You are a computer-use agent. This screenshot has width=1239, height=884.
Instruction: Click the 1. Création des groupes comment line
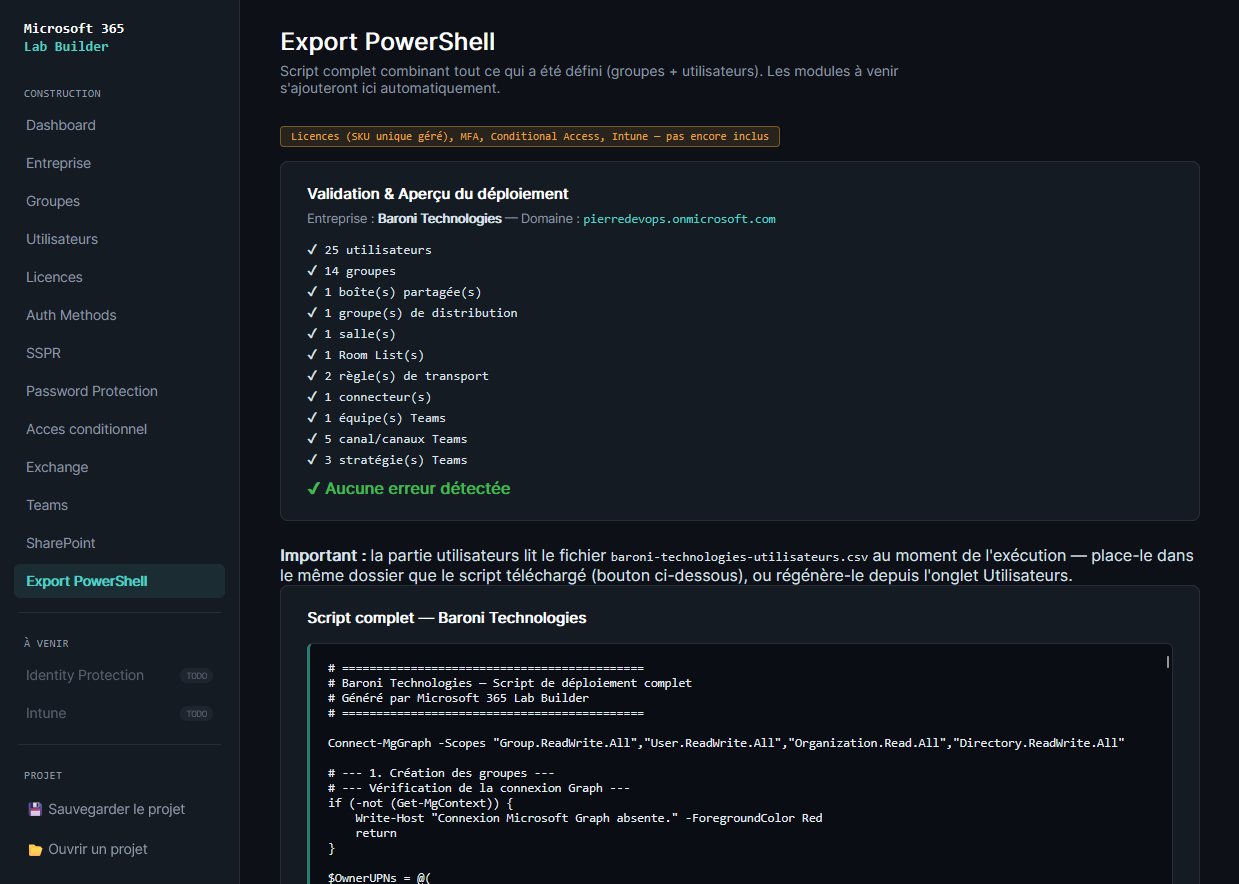coord(441,773)
